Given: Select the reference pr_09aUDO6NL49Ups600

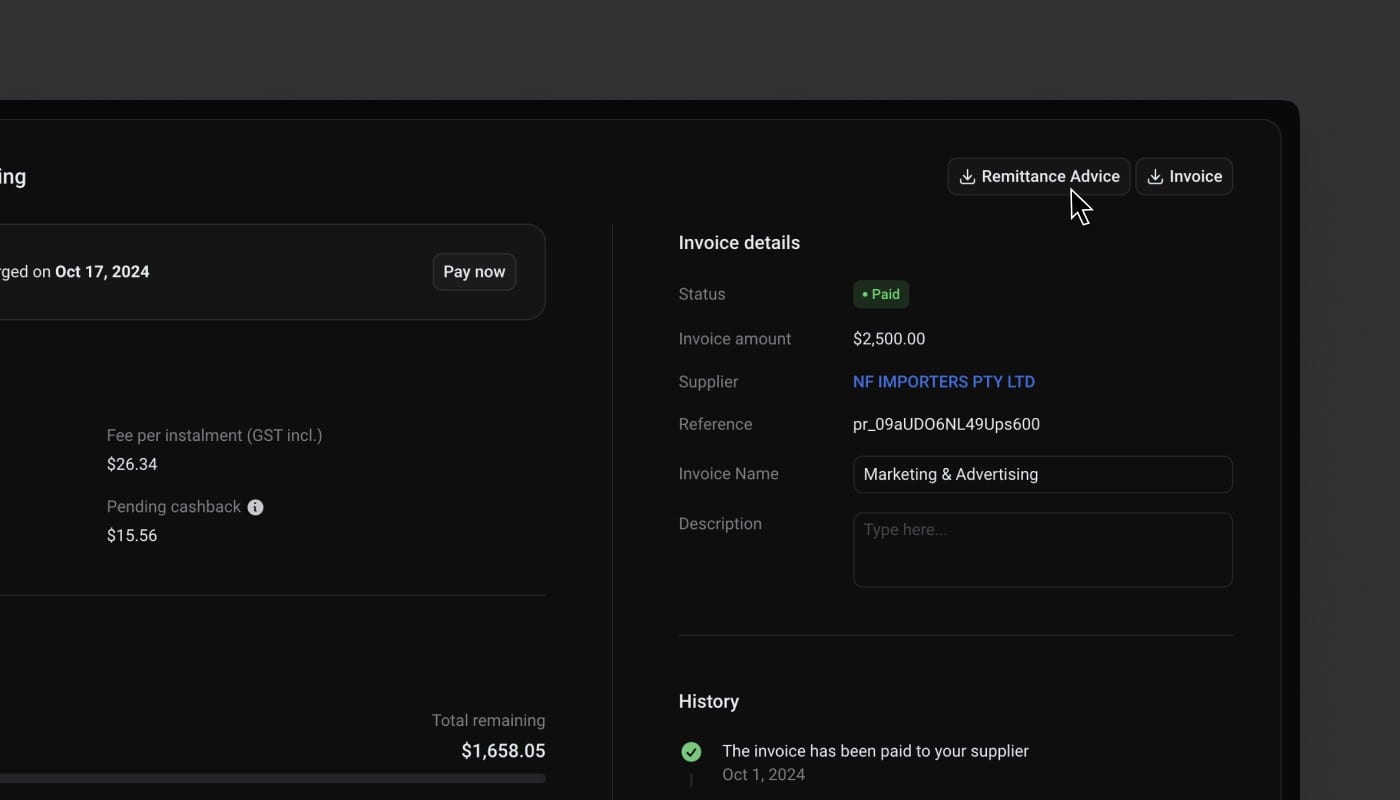Looking at the screenshot, I should [946, 424].
